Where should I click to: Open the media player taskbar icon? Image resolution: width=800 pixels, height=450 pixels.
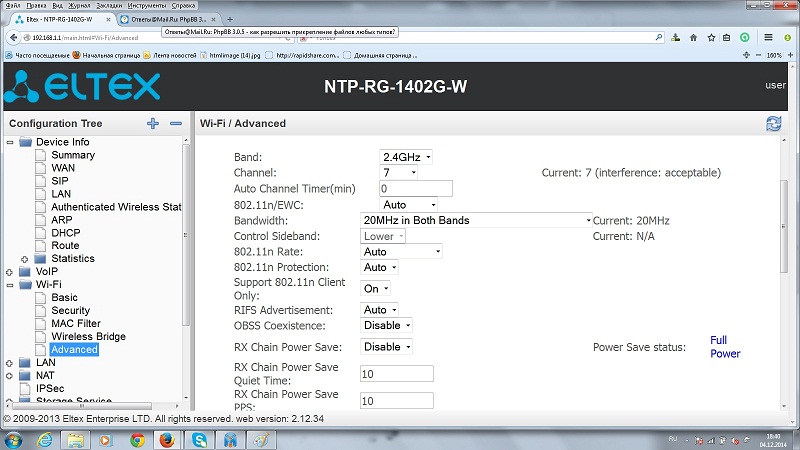106,440
